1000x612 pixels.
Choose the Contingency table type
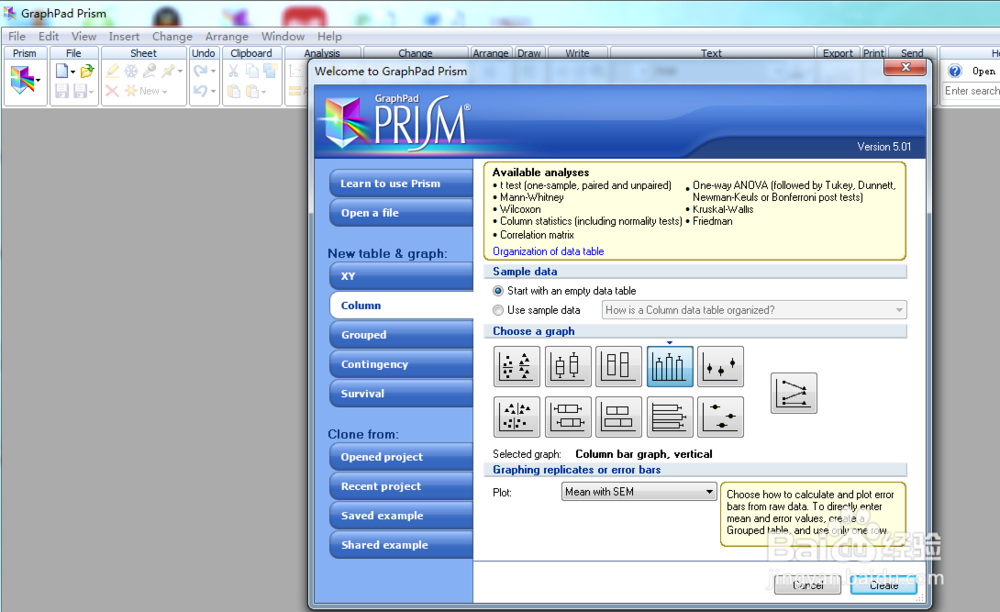pyautogui.click(x=401, y=364)
